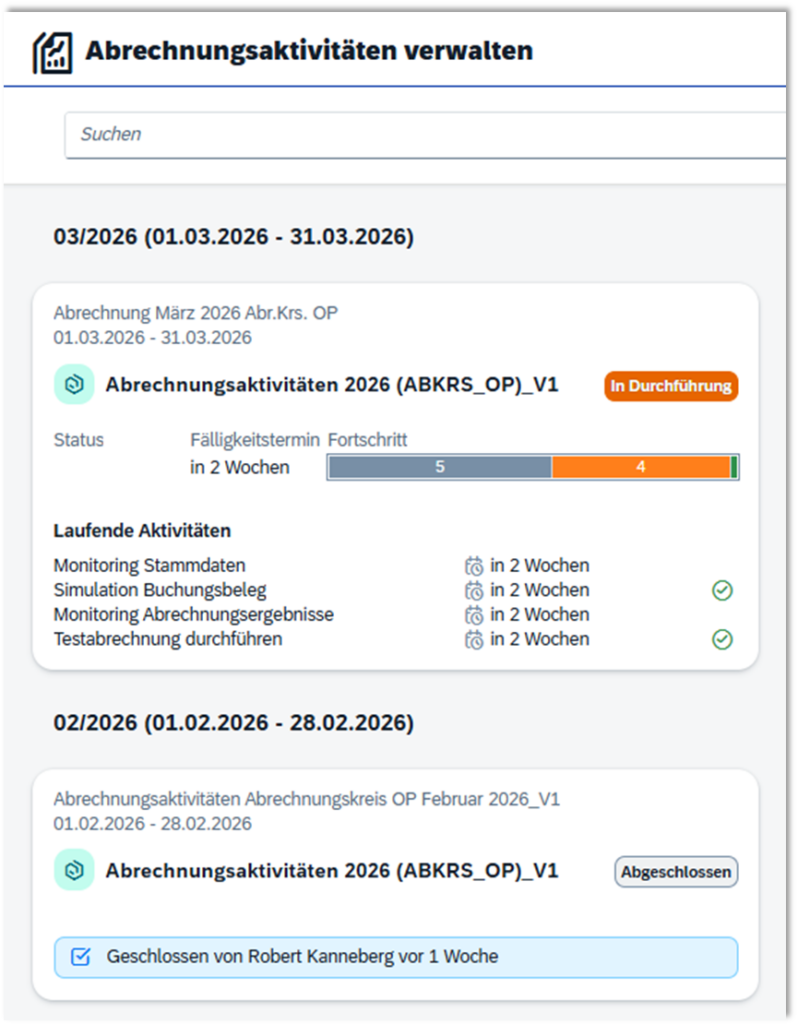Click the orange progress segment showing 4
This screenshot has width=798, height=1024.
pyautogui.click(x=640, y=467)
